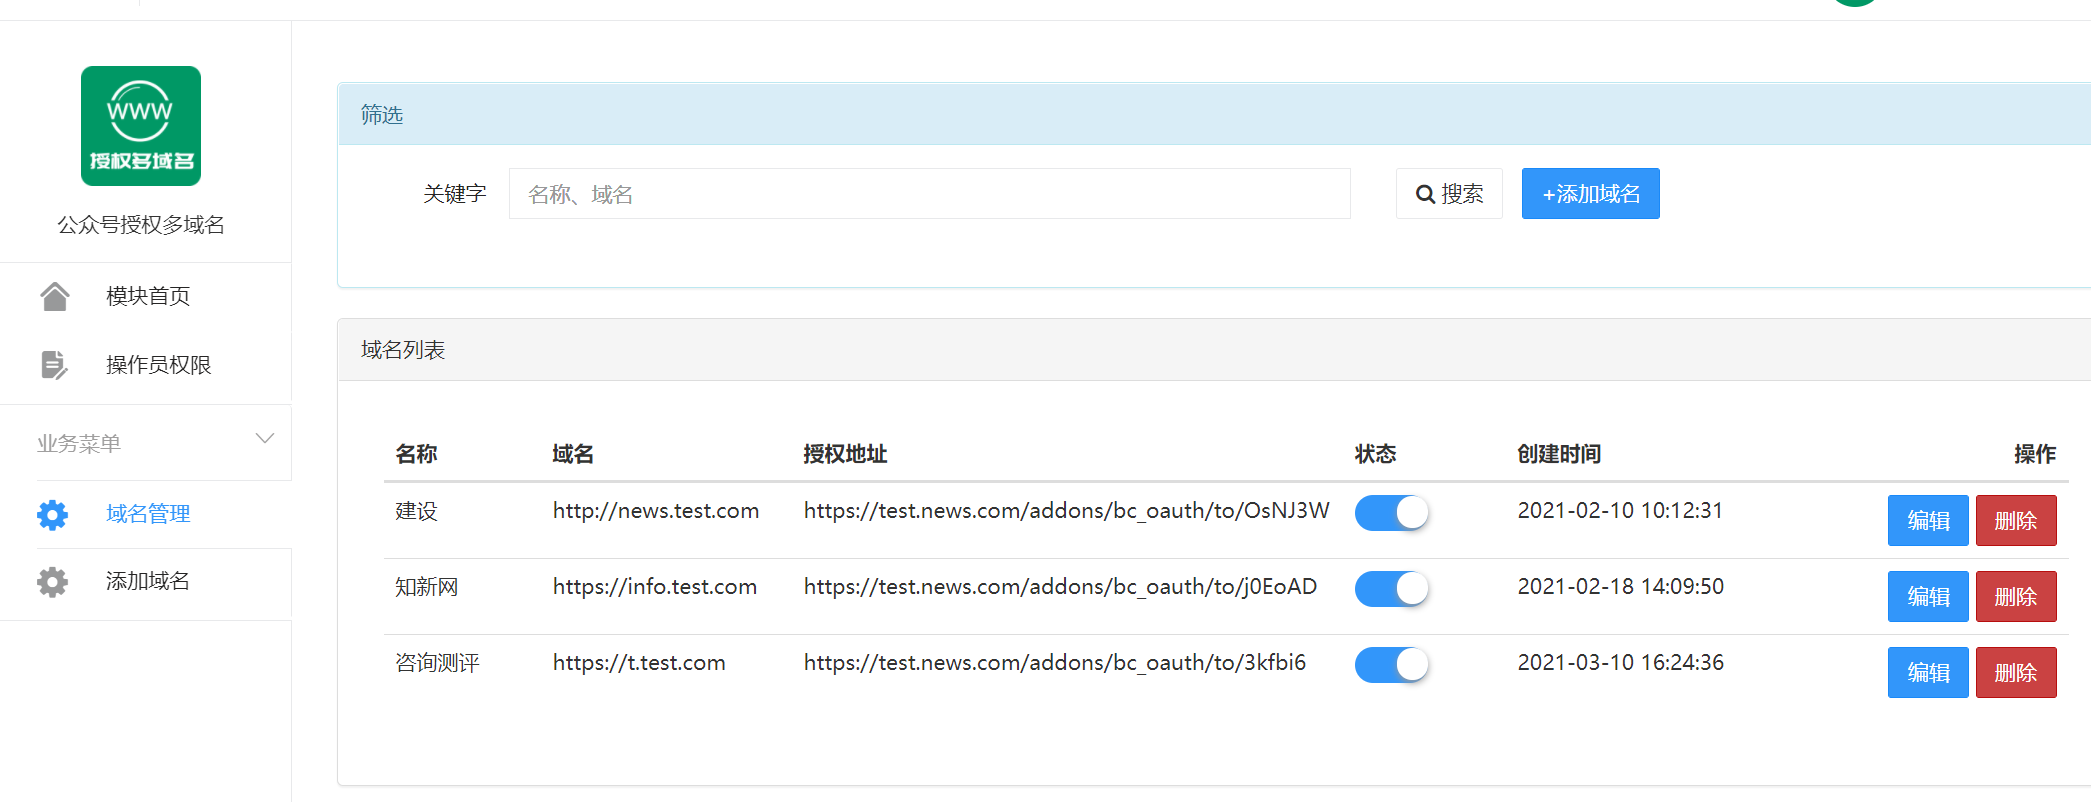Select the name cell 知新网
Image resolution: width=2091 pixels, height=802 pixels.
point(427,587)
